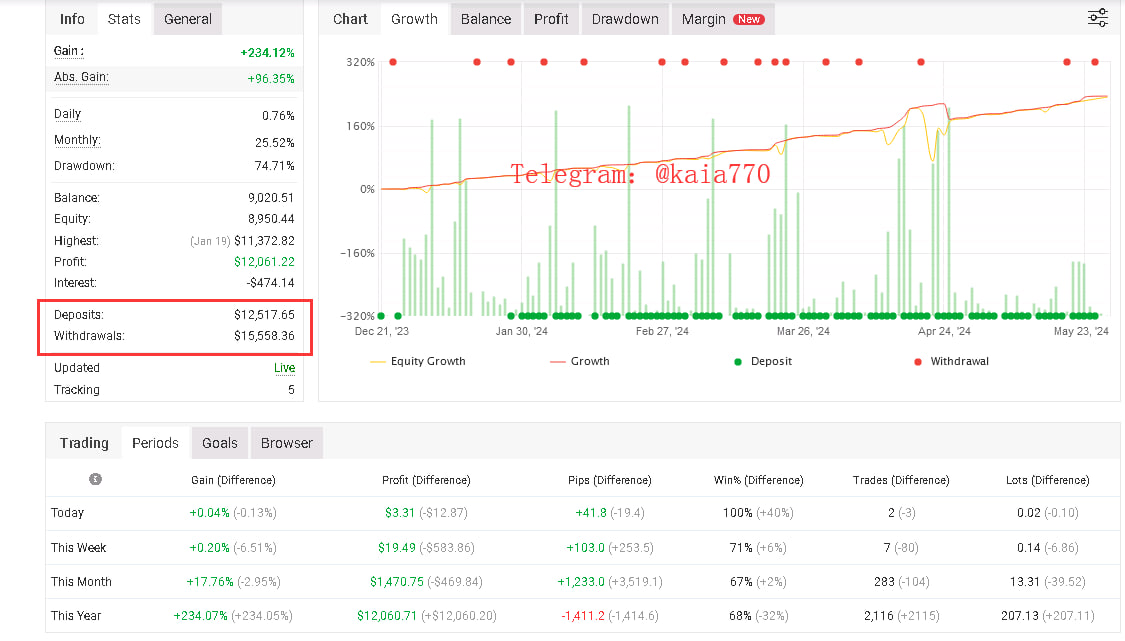Select the Today row label

(67, 513)
